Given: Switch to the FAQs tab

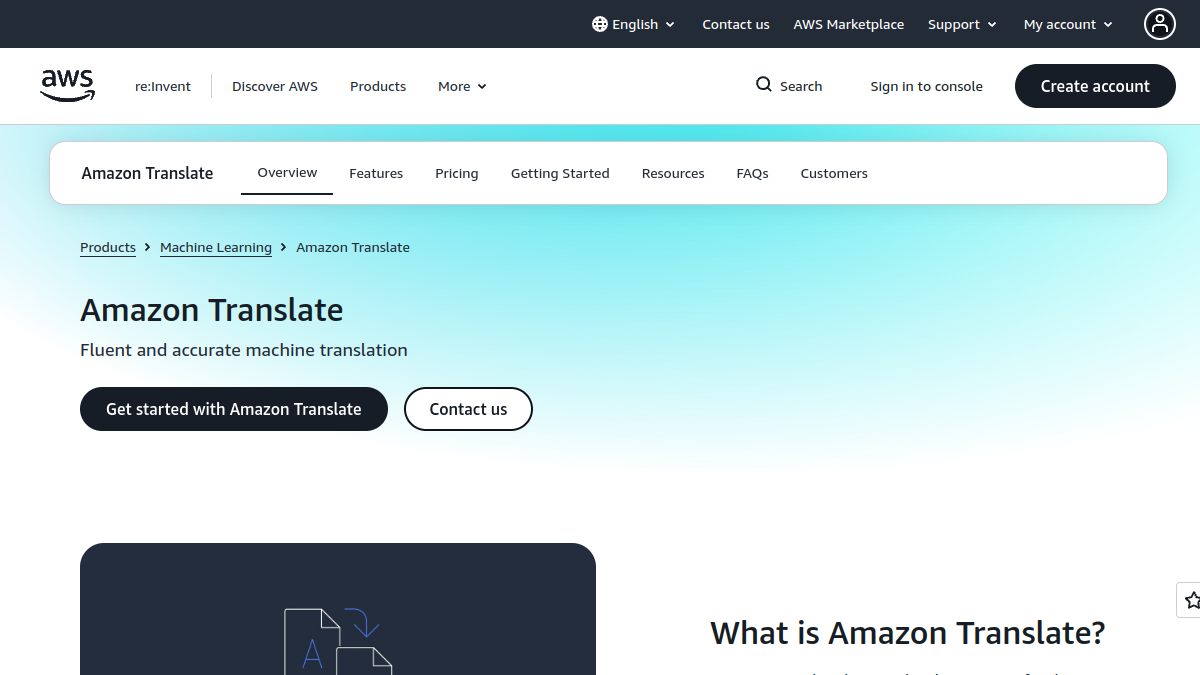Looking at the screenshot, I should [752, 173].
